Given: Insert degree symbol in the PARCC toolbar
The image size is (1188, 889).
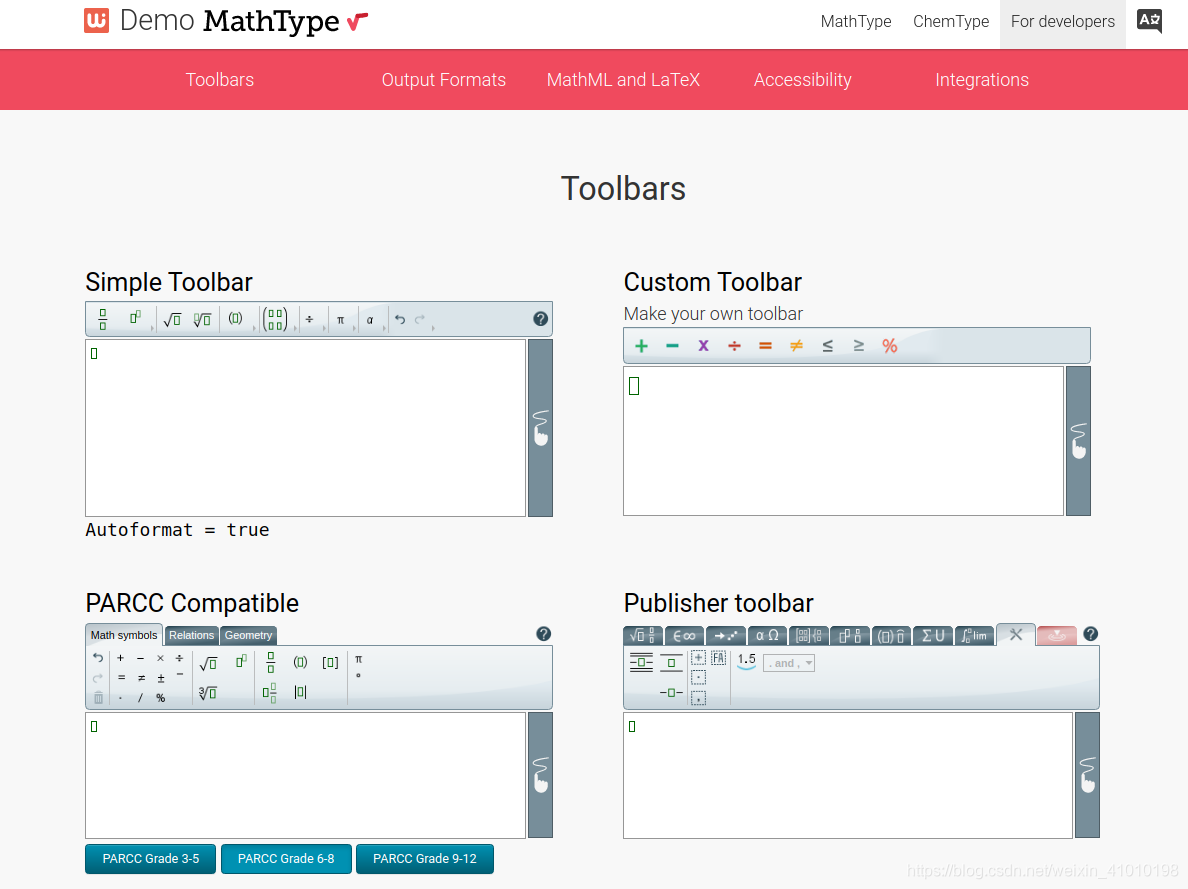Looking at the screenshot, I should 358,676.
